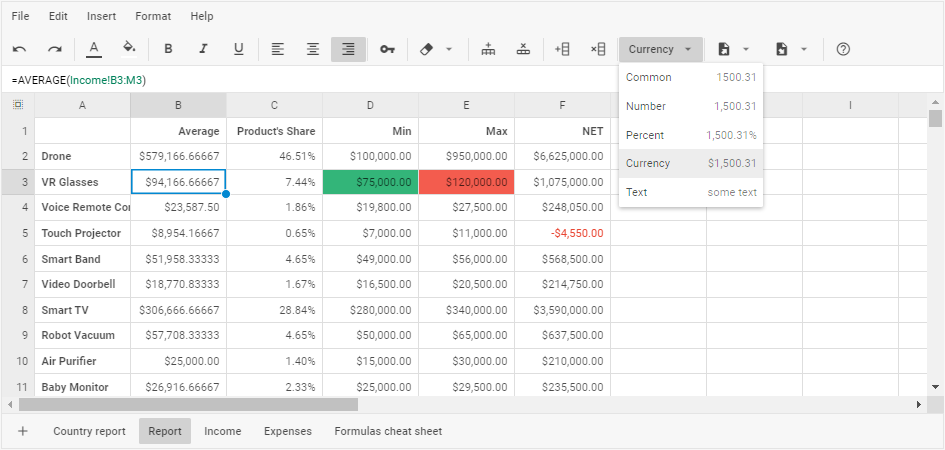This screenshot has width=945, height=450.
Task: Switch to the Income sheet tab
Action: tap(222, 431)
